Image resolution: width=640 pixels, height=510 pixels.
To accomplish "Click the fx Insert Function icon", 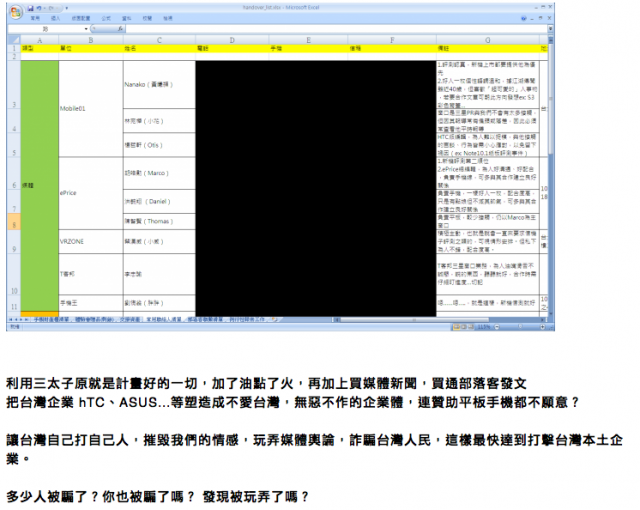I will coord(120,29).
